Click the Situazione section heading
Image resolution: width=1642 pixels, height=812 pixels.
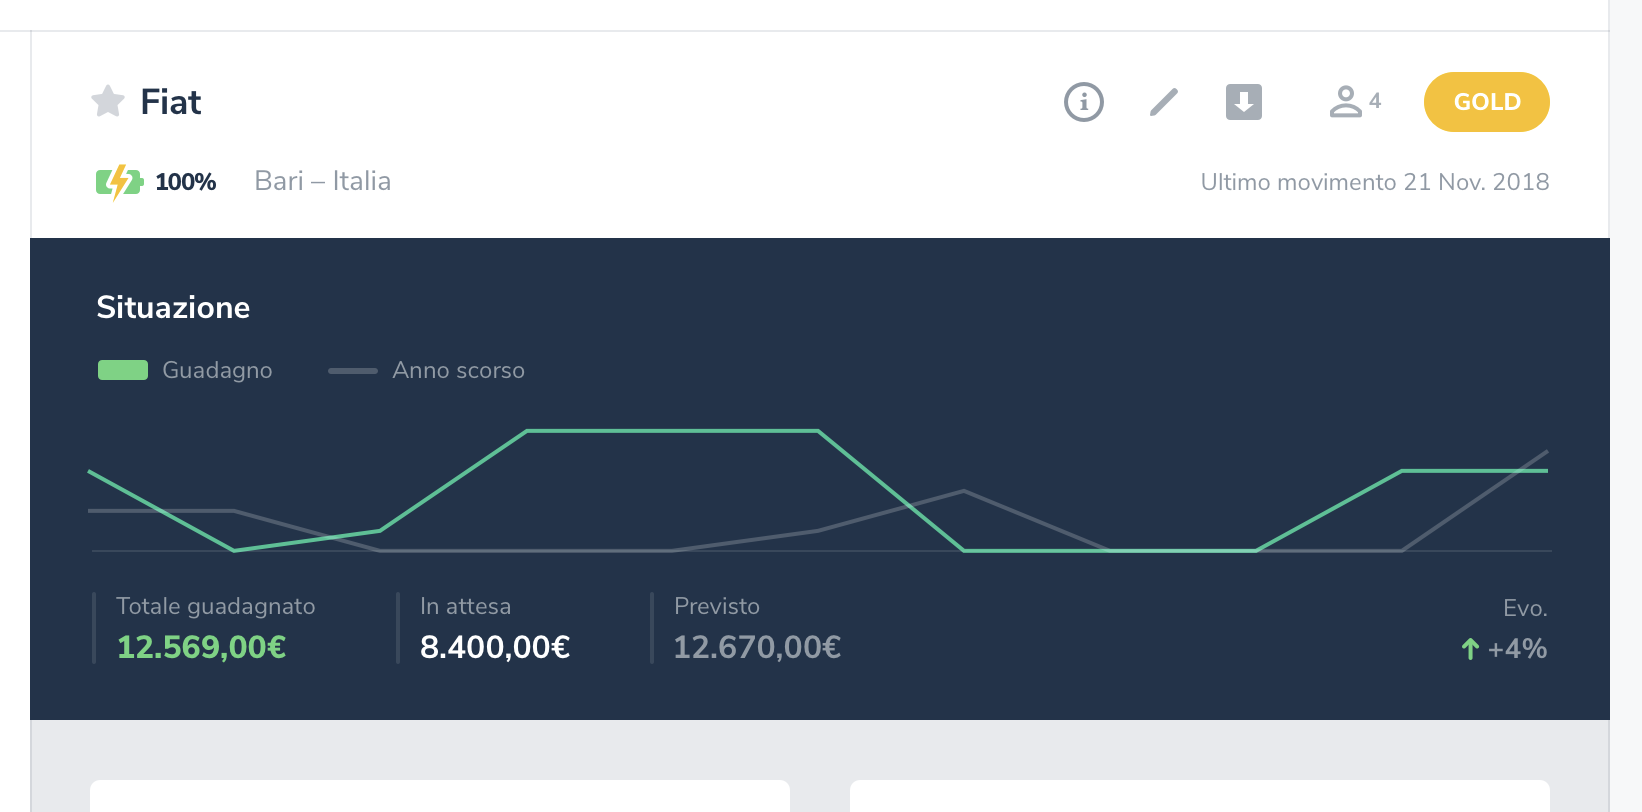[173, 307]
